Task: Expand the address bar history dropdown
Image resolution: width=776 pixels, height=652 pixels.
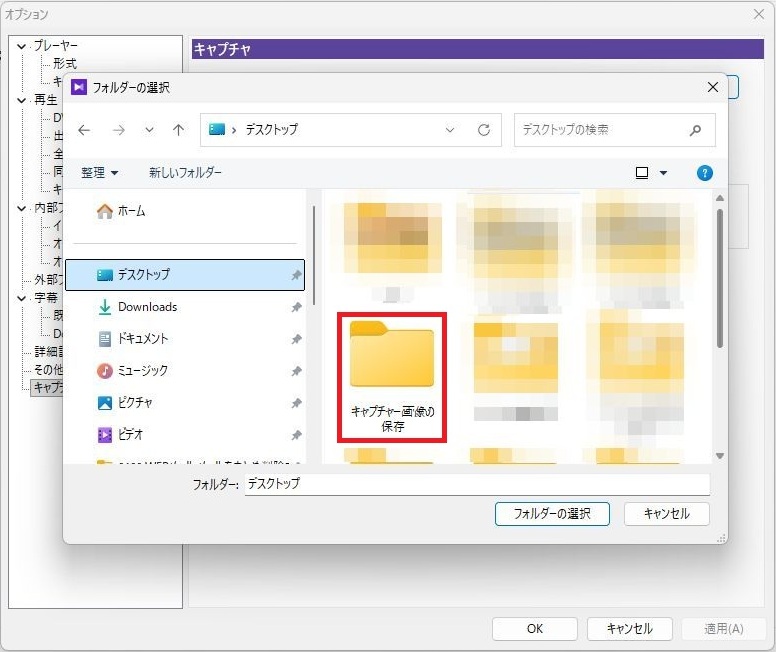Action: (x=450, y=130)
